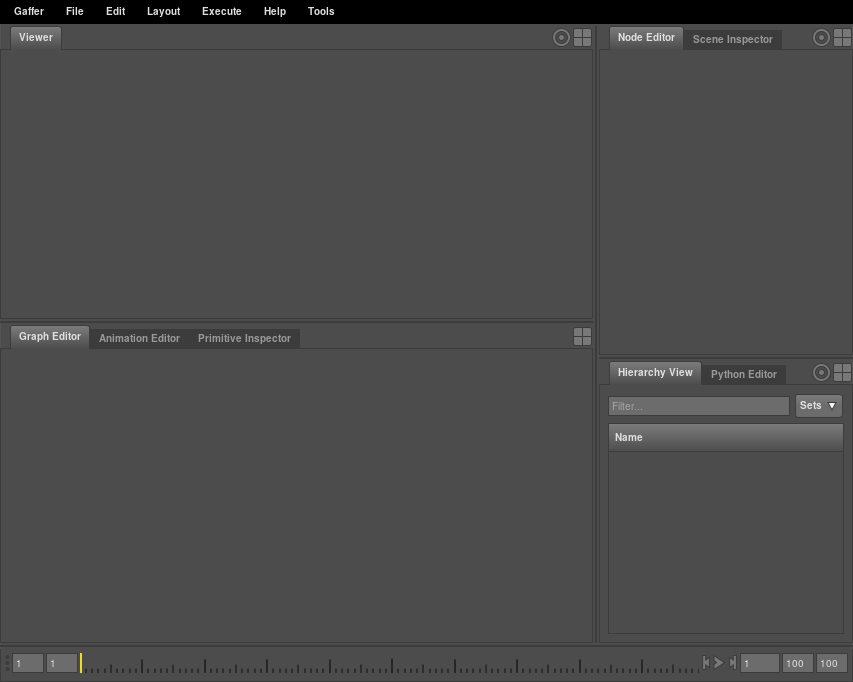Switch to the Scene Inspector tab
The image size is (853, 682).
732,40
